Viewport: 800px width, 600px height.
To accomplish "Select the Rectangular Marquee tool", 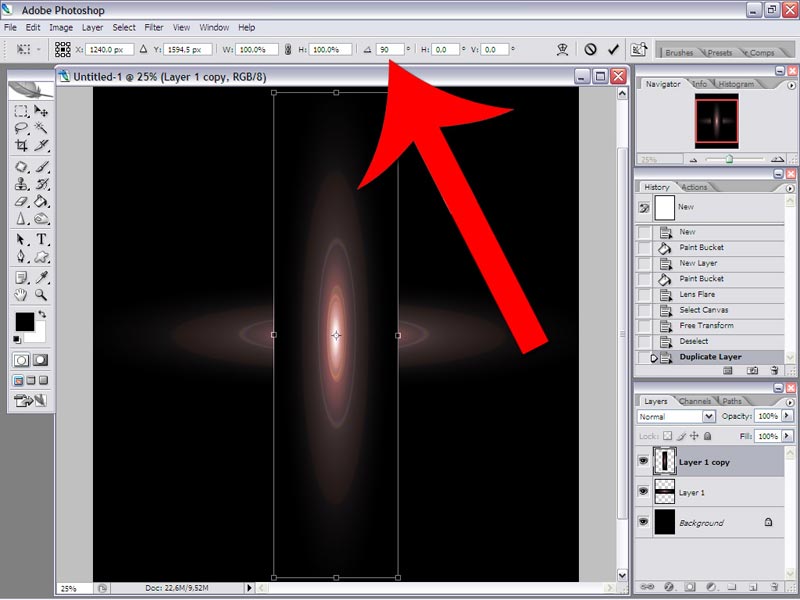I will point(21,111).
